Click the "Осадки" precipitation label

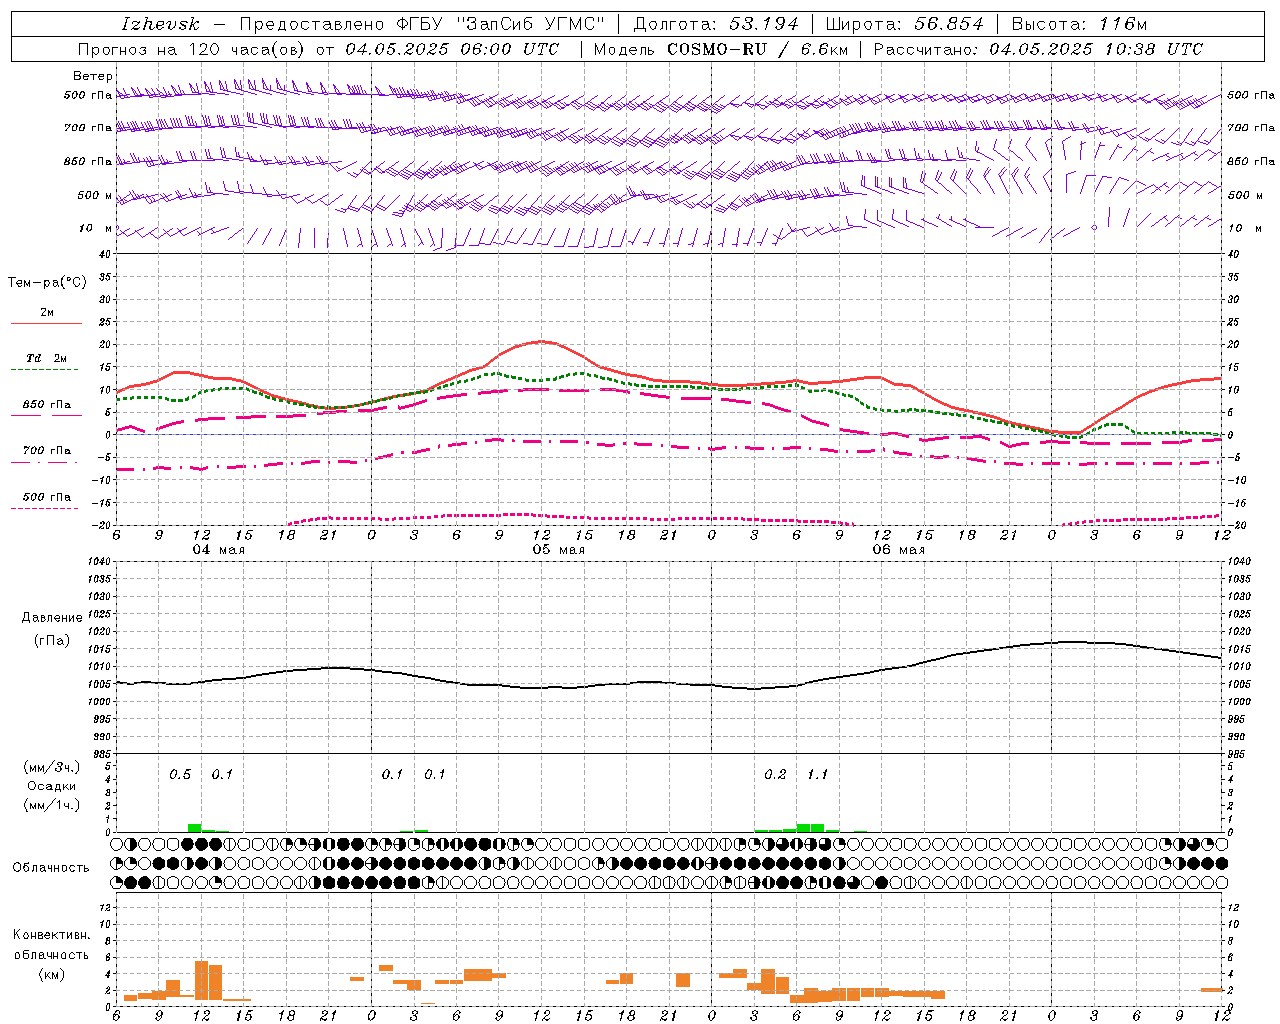(x=52, y=786)
